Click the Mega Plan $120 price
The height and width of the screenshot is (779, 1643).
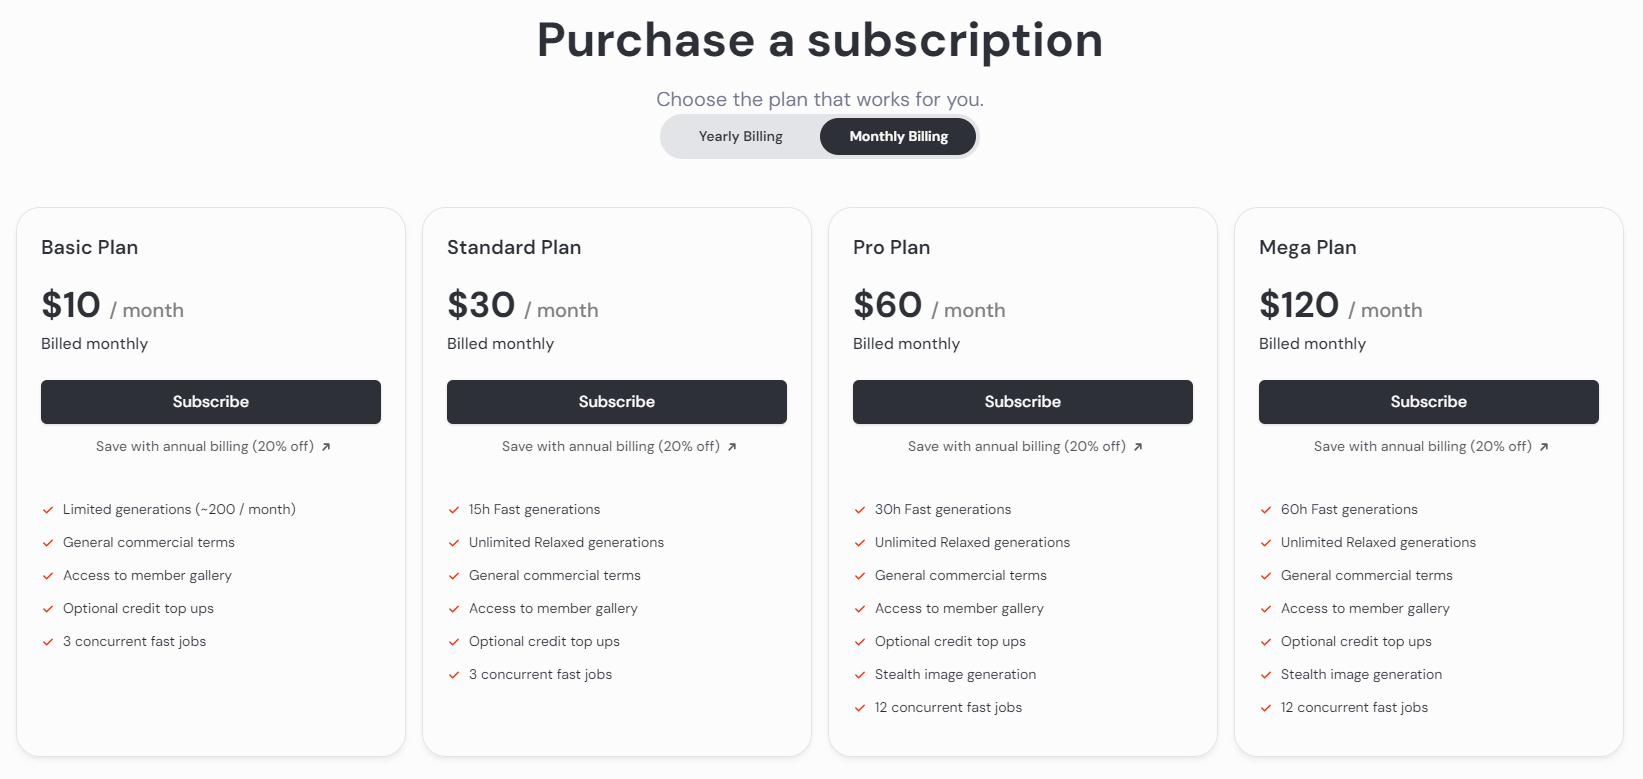pos(1299,305)
